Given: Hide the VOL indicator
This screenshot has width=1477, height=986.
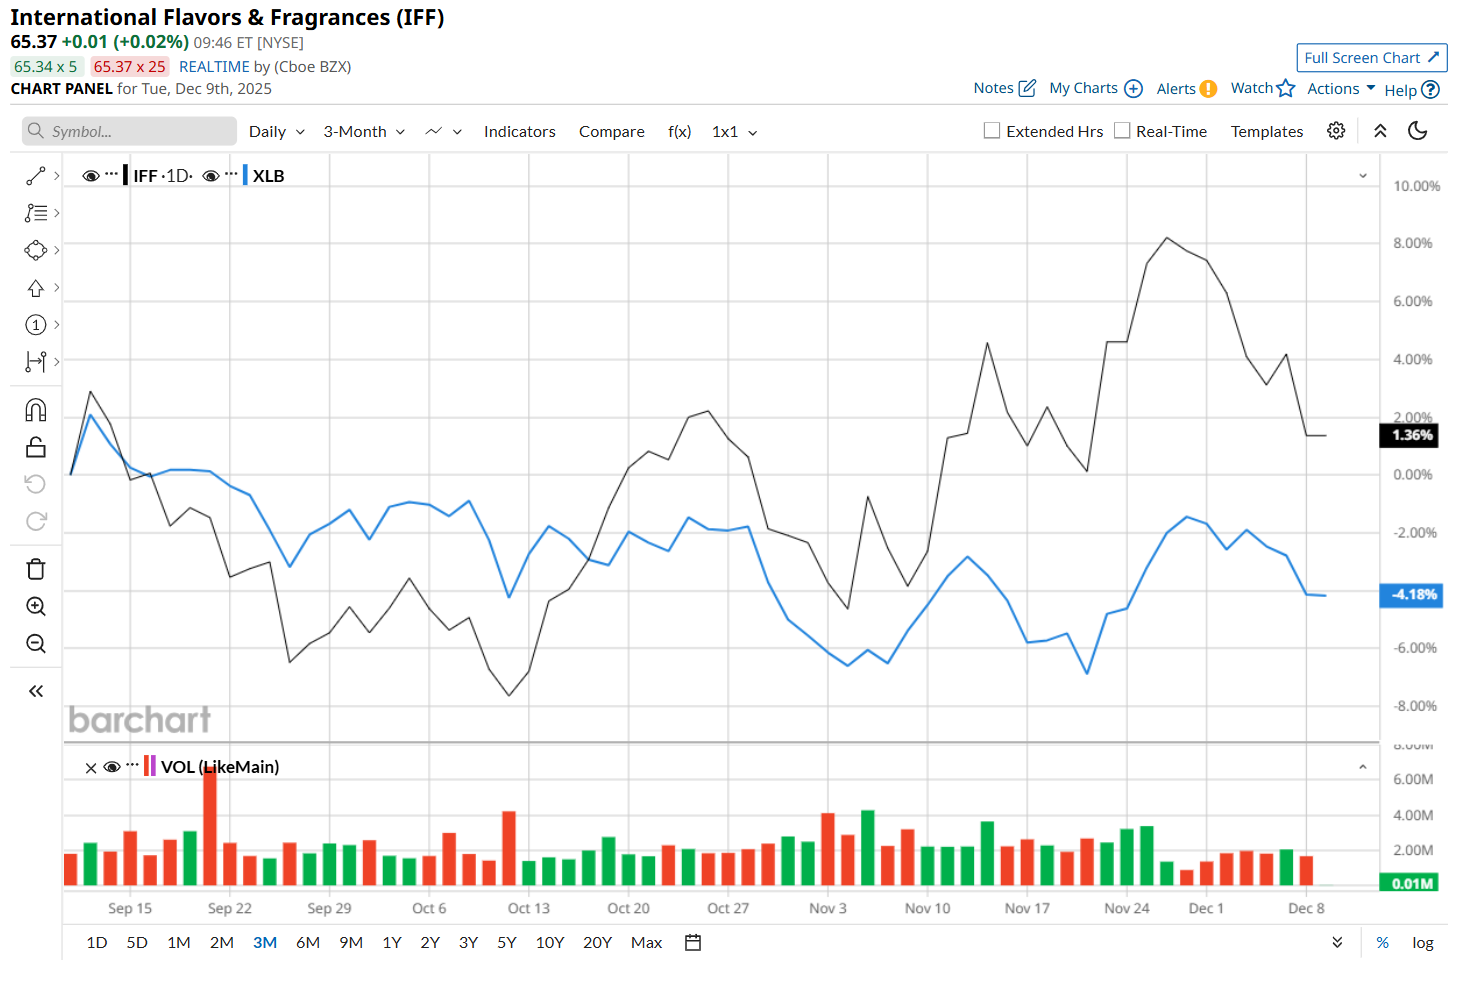Looking at the screenshot, I should pyautogui.click(x=112, y=767).
